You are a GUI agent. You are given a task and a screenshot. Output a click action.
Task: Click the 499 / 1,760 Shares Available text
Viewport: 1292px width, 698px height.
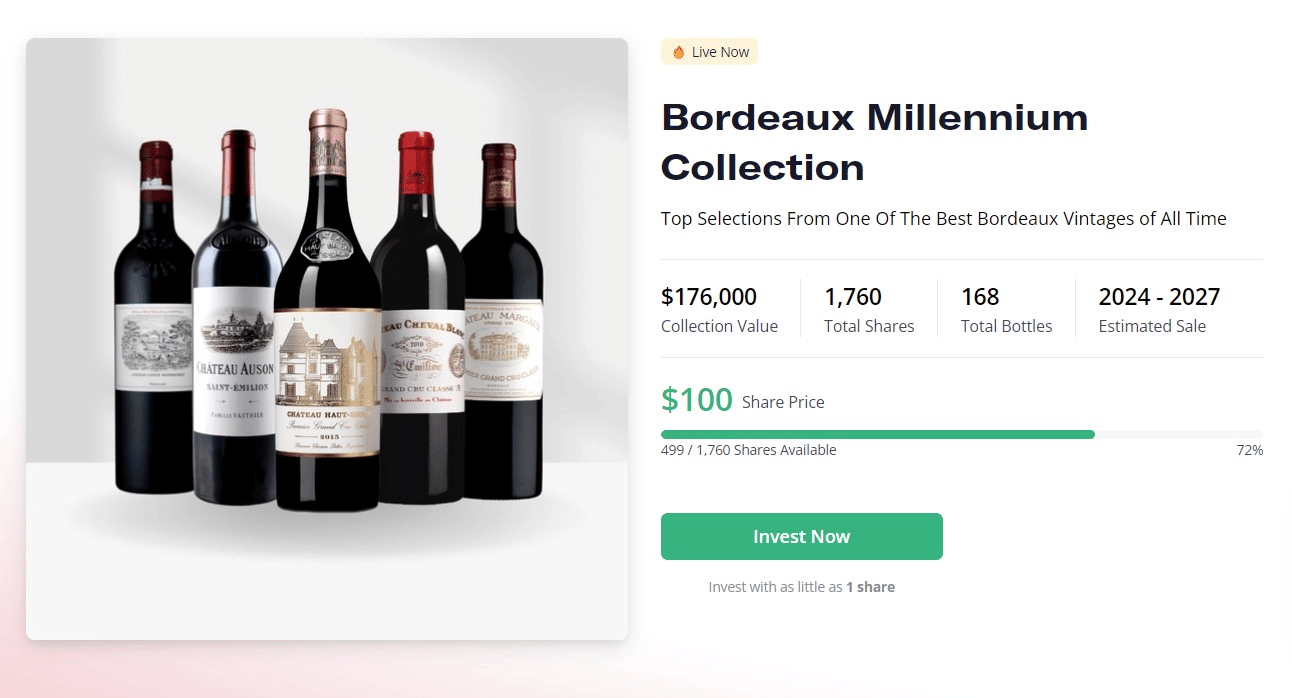coord(748,450)
